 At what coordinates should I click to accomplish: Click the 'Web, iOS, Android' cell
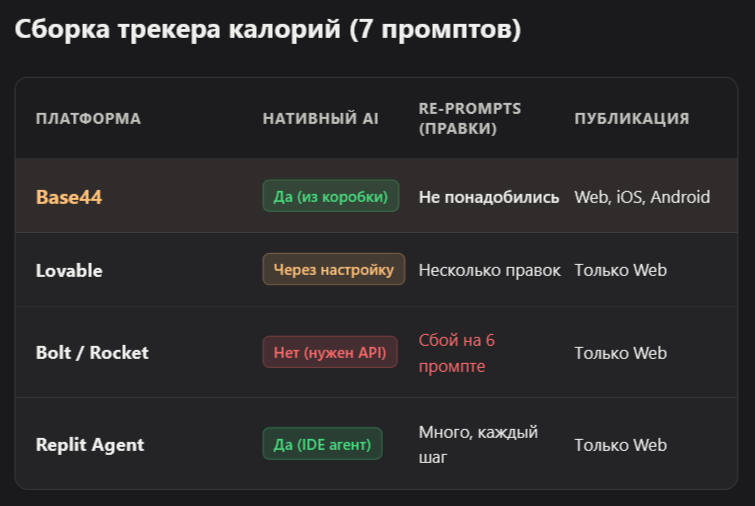642,197
